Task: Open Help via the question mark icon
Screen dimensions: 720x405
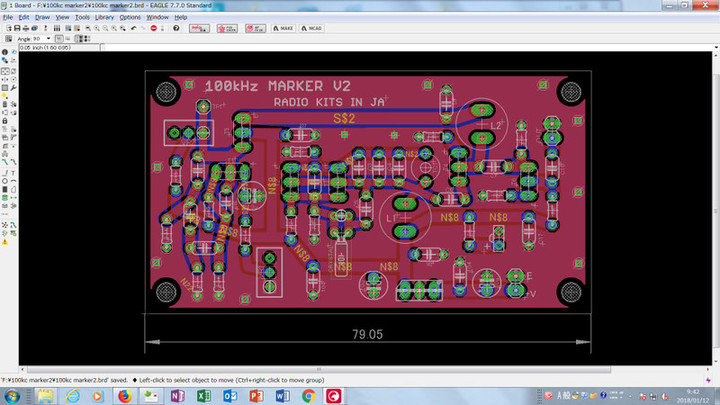Action: [x=176, y=28]
